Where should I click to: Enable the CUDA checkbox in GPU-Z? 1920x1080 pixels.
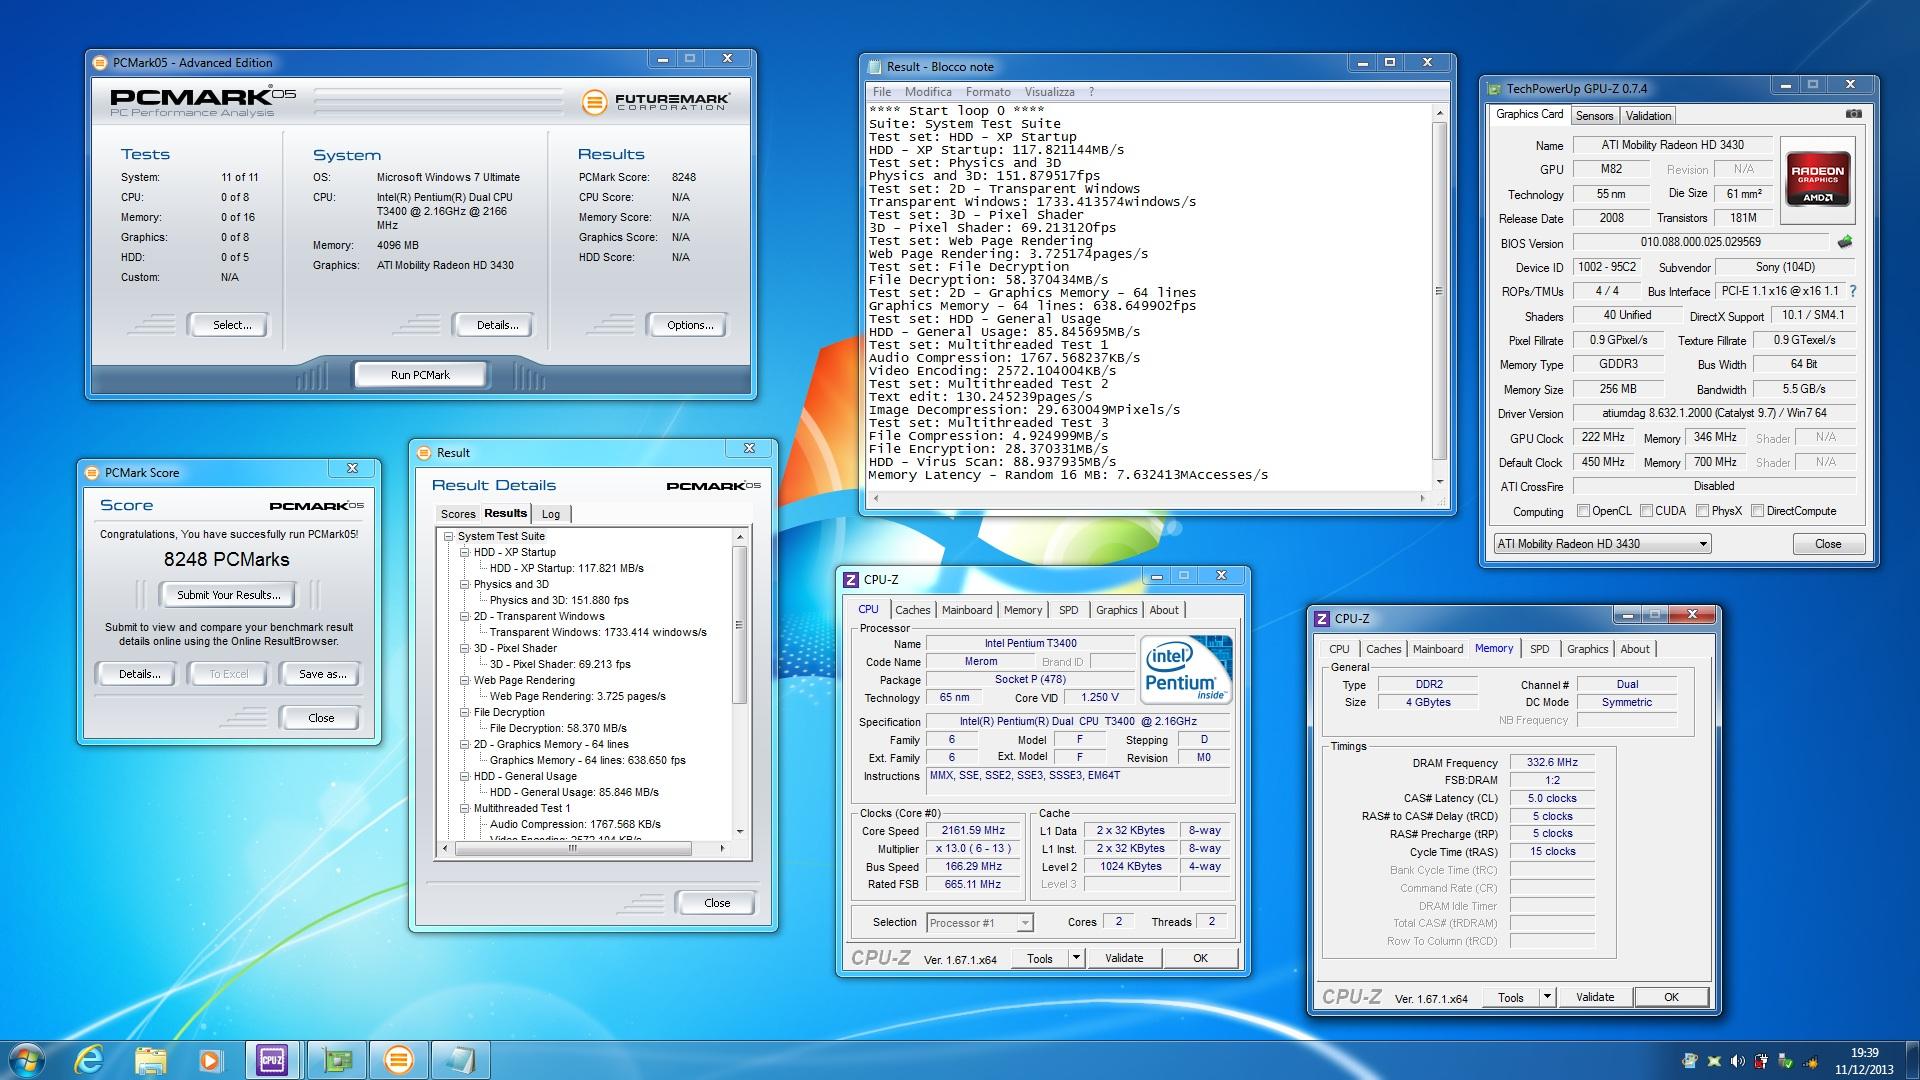(x=1645, y=511)
